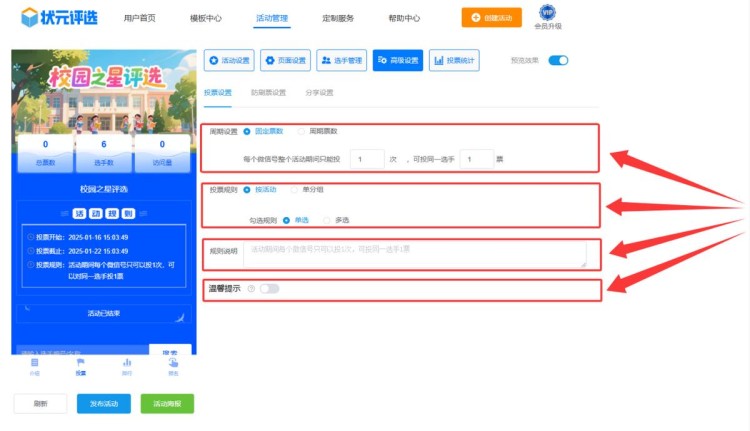
Task: Tap the 排行 ranking icon in preview
Action: click(x=127, y=365)
